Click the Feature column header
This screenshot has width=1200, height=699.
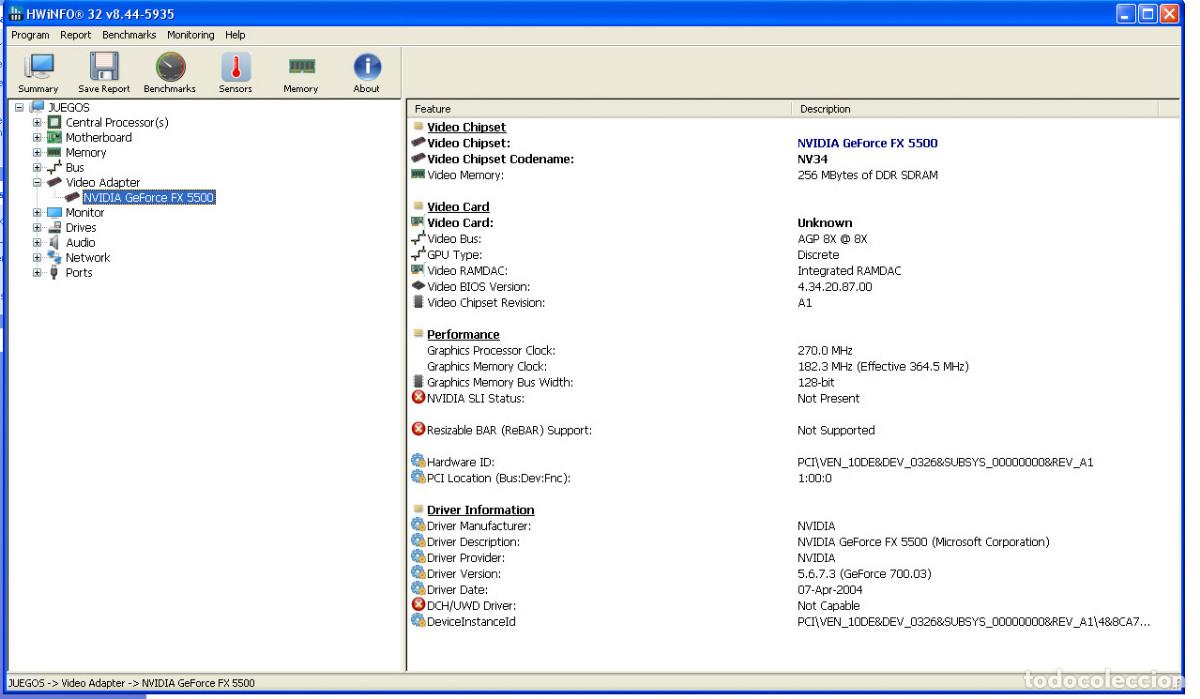click(600, 109)
